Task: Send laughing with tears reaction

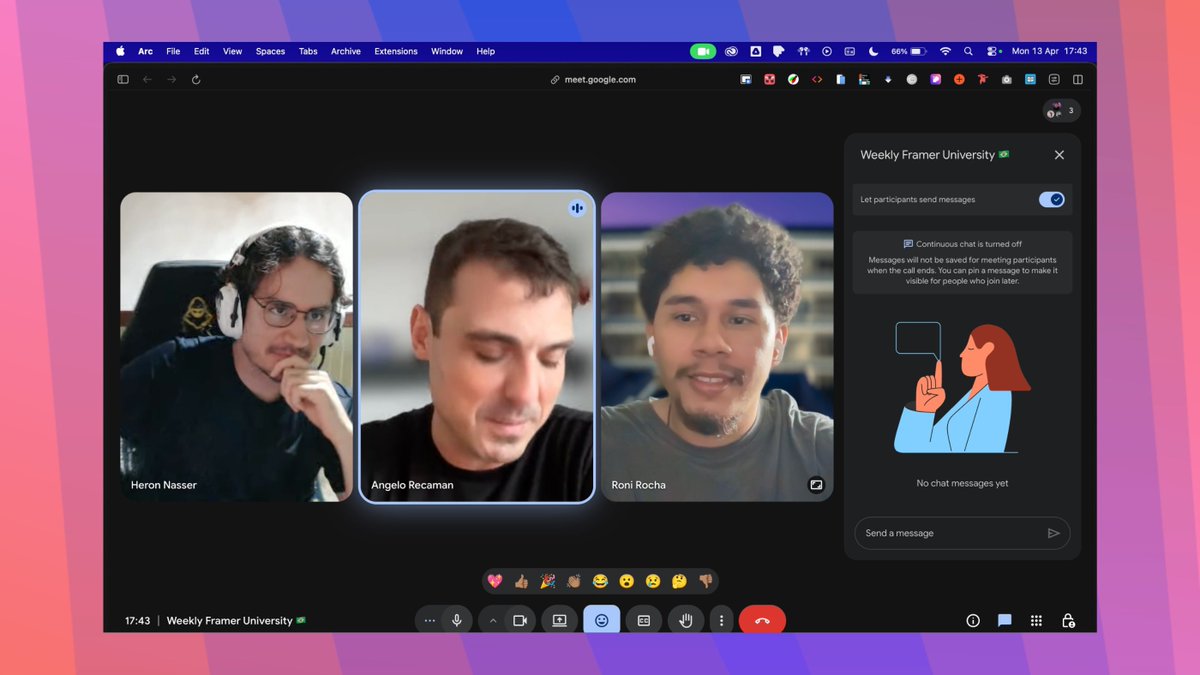Action: click(x=600, y=581)
